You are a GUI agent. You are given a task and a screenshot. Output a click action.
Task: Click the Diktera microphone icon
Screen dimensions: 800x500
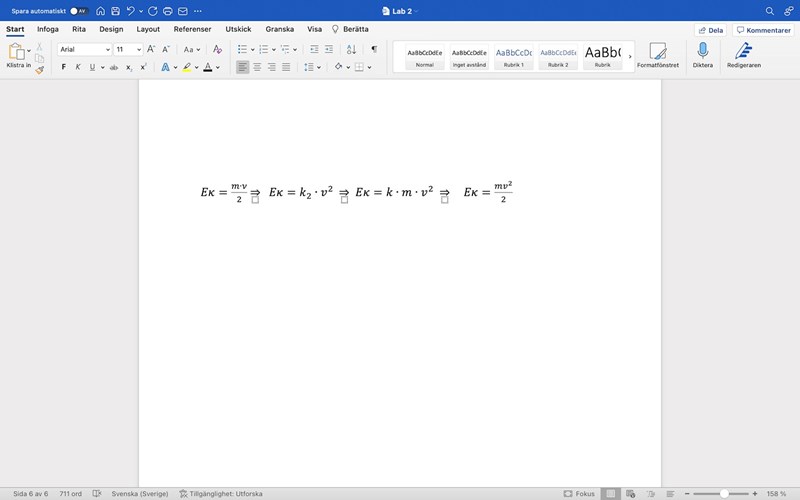click(702, 51)
